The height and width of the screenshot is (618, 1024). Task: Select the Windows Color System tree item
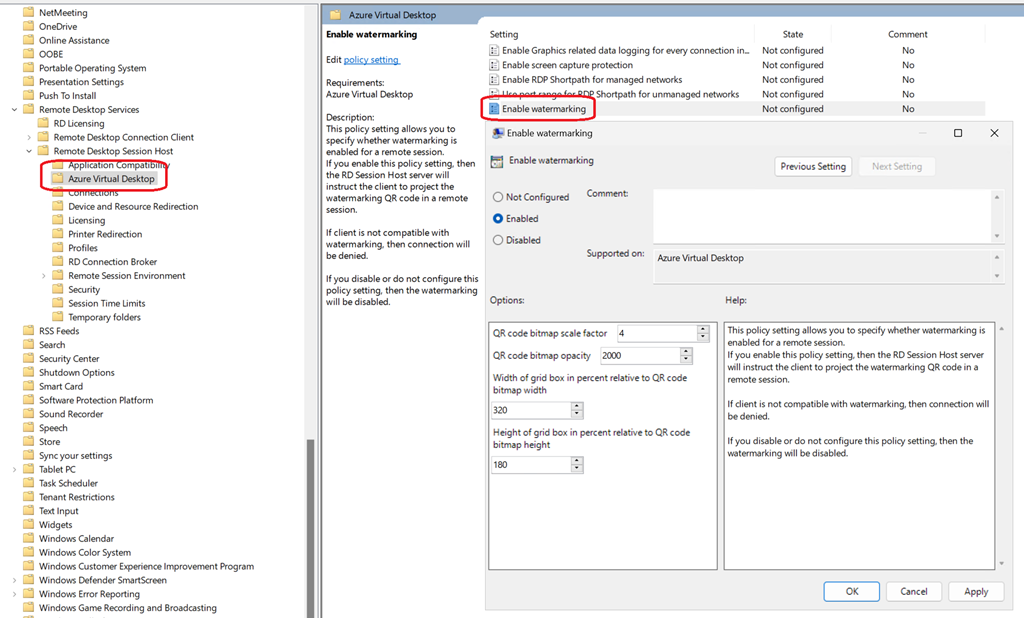(85, 553)
